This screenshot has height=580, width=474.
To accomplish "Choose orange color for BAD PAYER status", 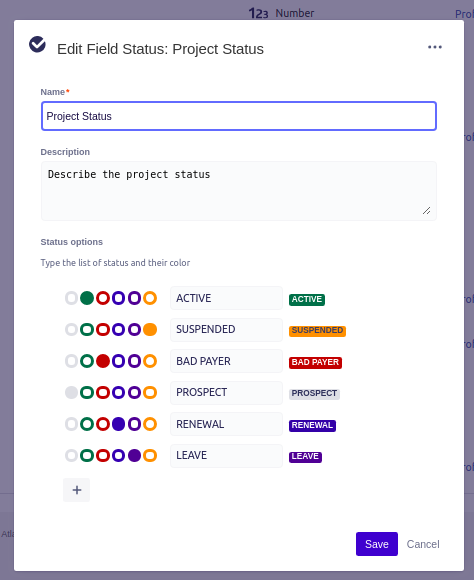I will (150, 361).
